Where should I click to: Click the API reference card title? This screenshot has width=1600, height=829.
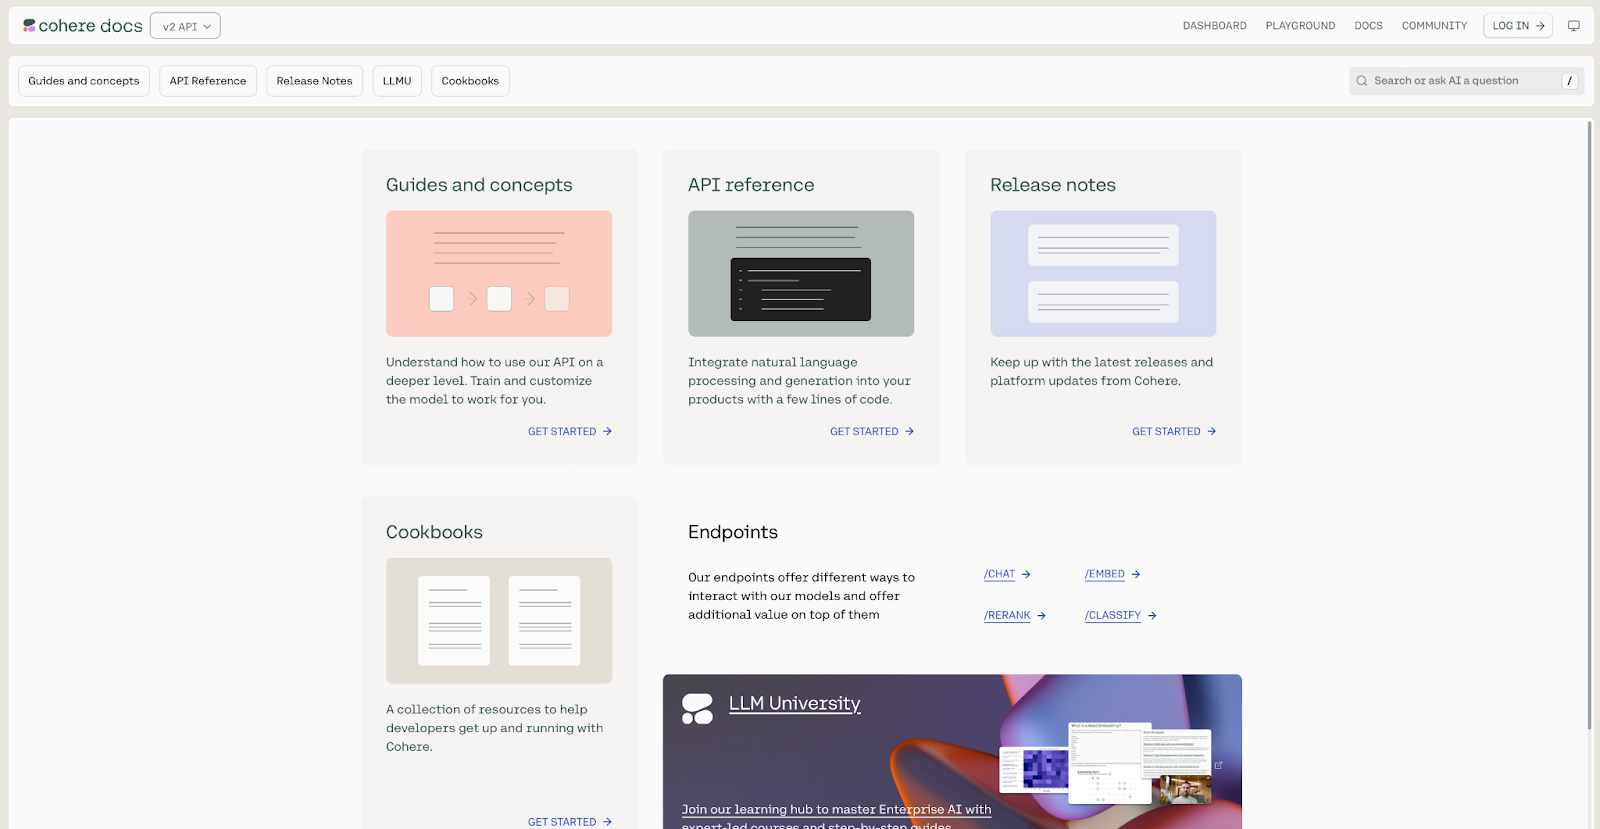pos(751,185)
